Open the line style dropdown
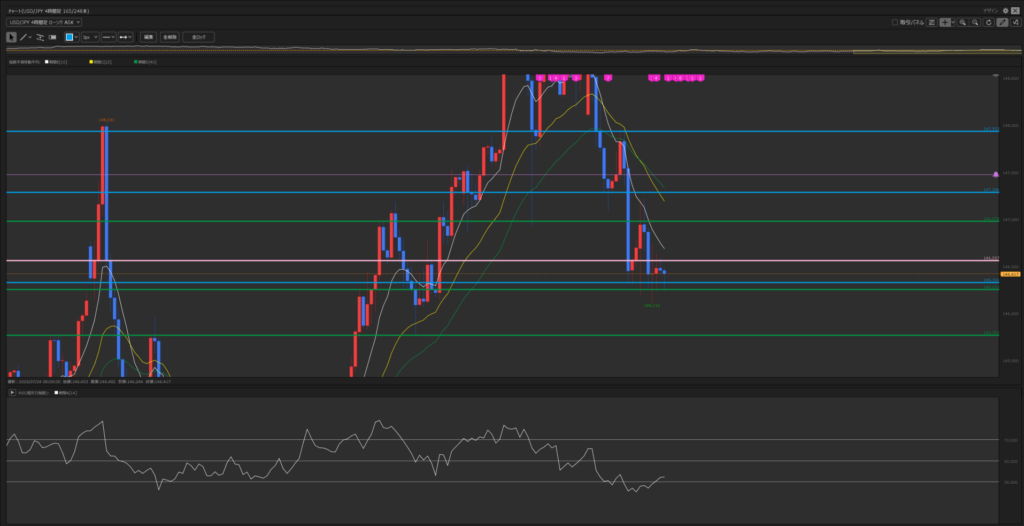The width and height of the screenshot is (1024, 526). point(108,37)
